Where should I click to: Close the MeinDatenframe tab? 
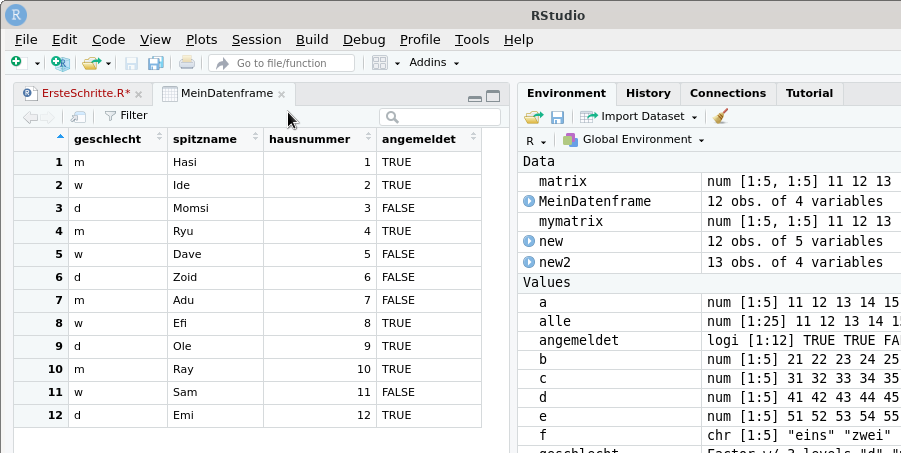(281, 94)
